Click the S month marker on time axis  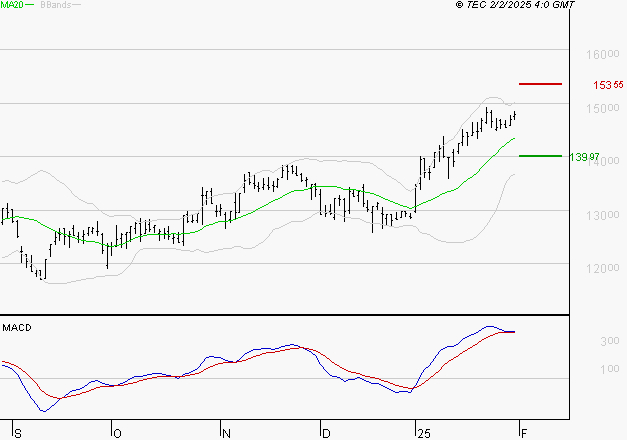[x=18, y=434]
